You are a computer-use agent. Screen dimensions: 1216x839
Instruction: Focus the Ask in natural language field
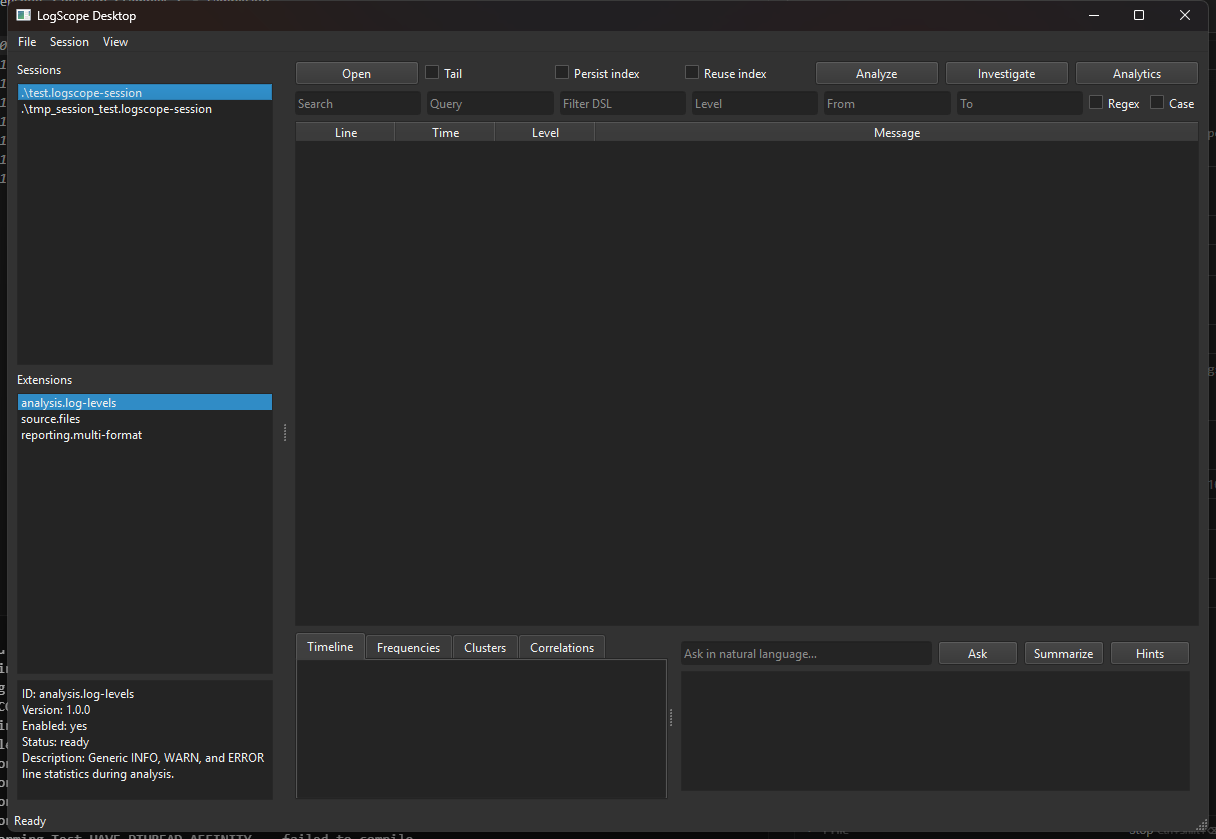(x=806, y=654)
